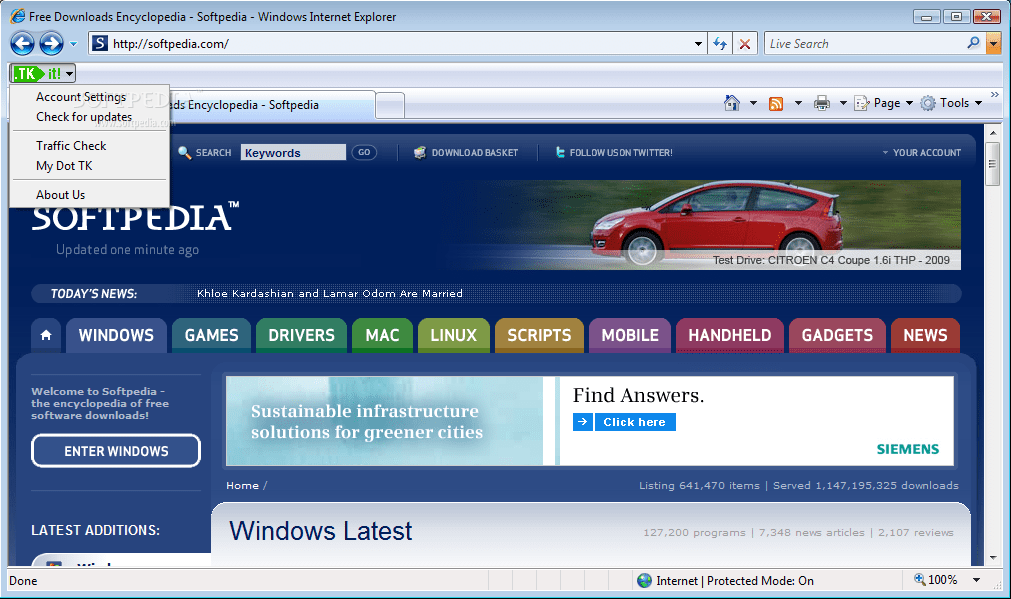Click the Softpedia logo
The width and height of the screenshot is (1011, 599).
[x=135, y=217]
